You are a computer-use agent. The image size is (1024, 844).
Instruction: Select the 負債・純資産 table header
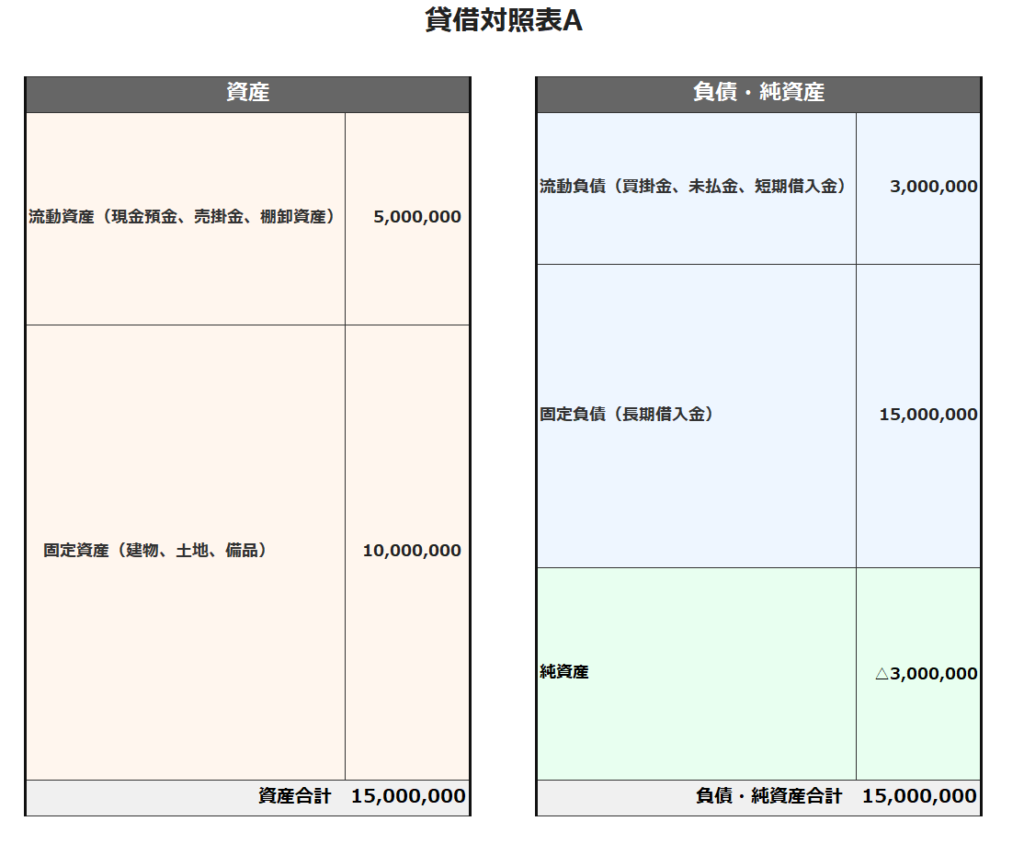[x=758, y=94]
